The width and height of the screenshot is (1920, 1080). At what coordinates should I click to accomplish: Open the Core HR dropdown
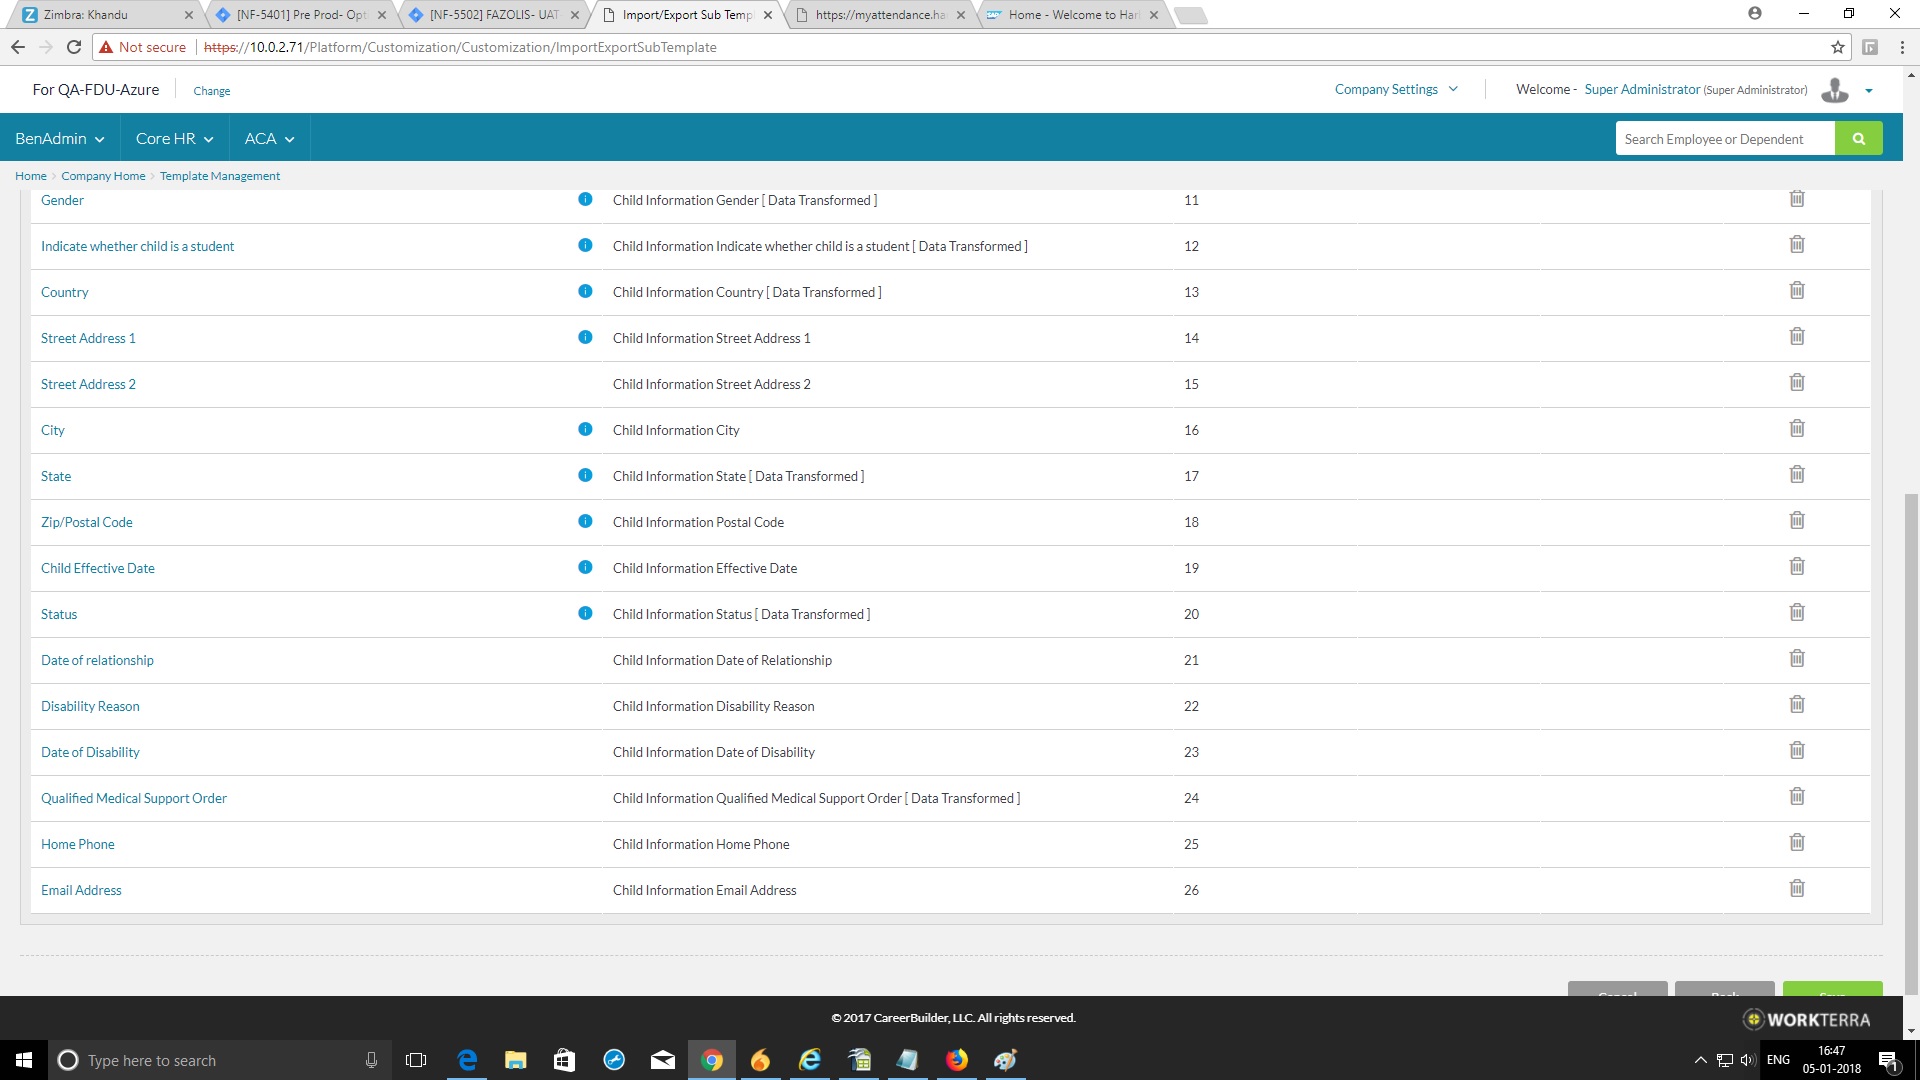click(x=174, y=139)
